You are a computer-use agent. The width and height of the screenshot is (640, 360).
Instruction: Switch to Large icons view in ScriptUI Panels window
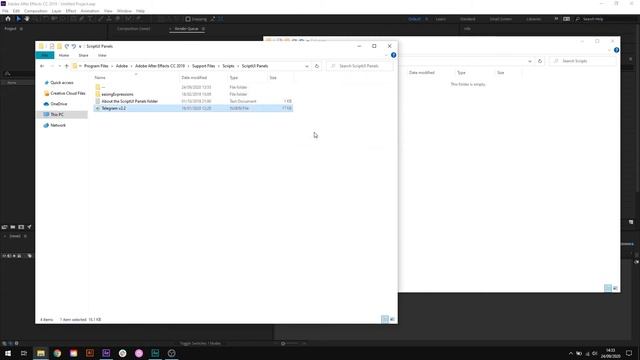[x=392, y=319]
